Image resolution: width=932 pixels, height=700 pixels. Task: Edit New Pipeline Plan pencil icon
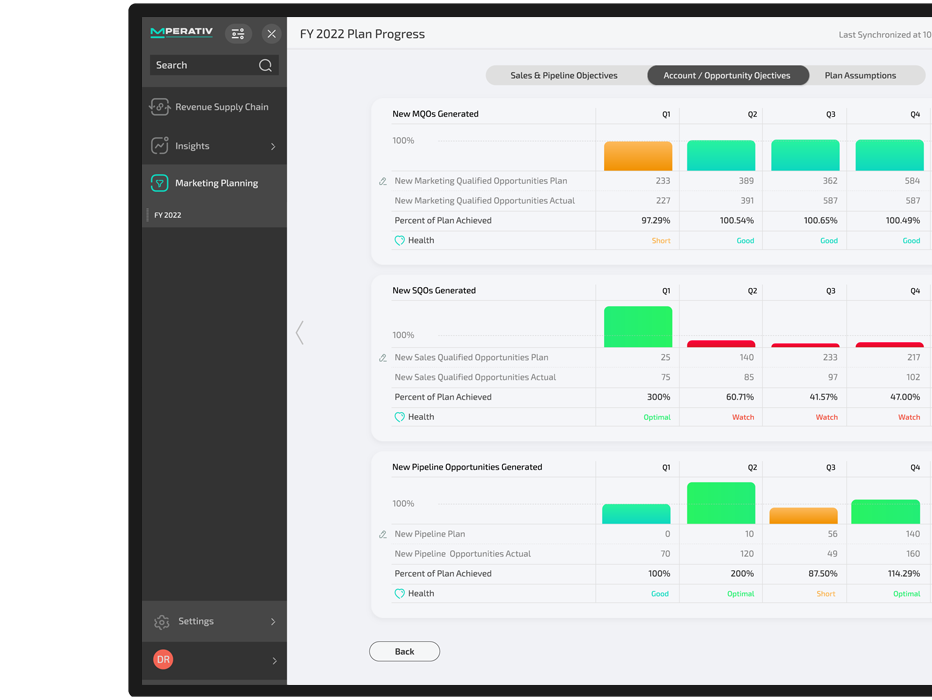click(383, 534)
